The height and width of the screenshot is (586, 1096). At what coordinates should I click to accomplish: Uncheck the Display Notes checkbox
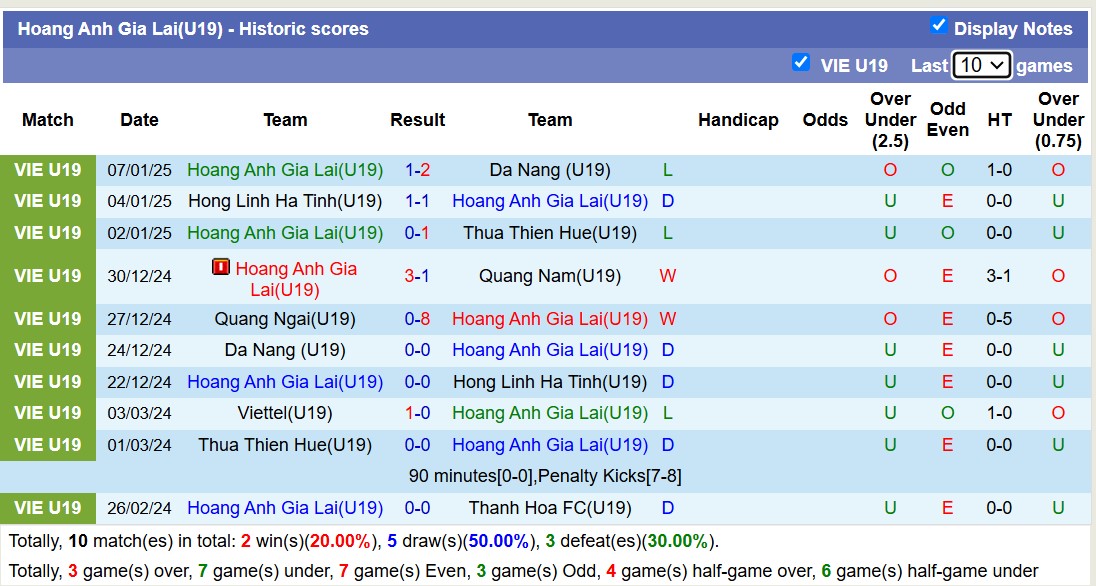click(939, 27)
